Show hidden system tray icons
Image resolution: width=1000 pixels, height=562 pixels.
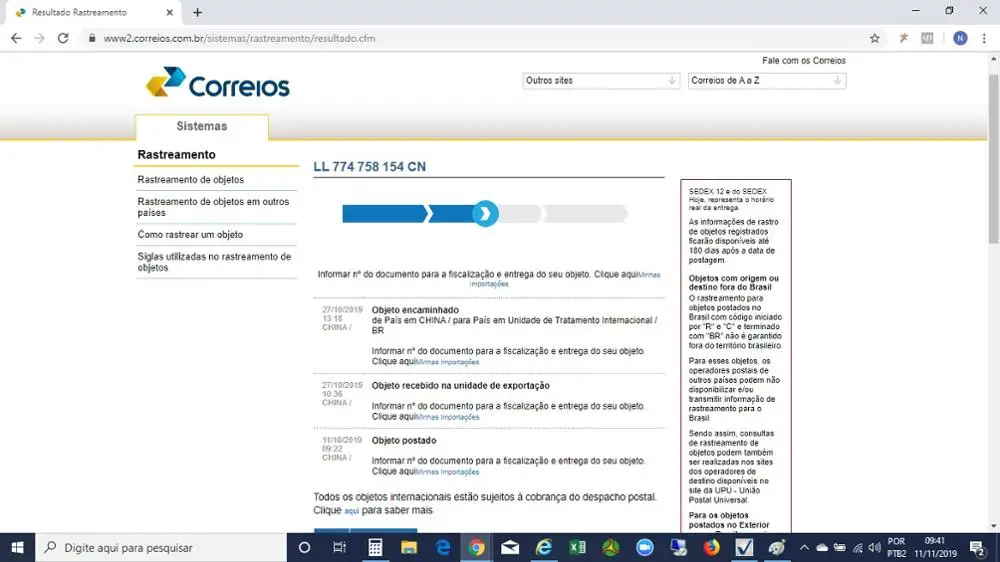pos(804,547)
